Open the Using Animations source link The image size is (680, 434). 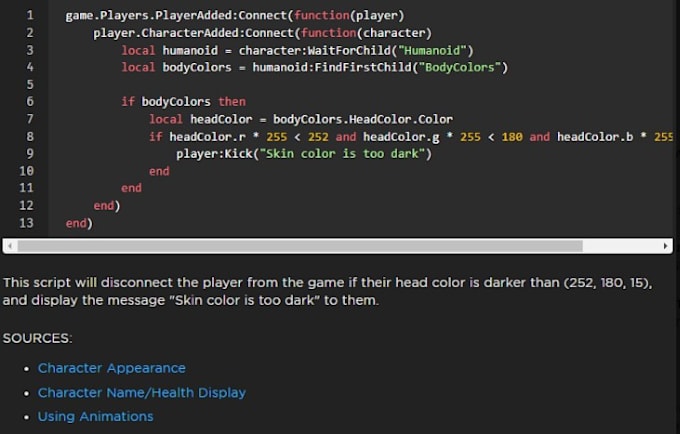(x=95, y=417)
